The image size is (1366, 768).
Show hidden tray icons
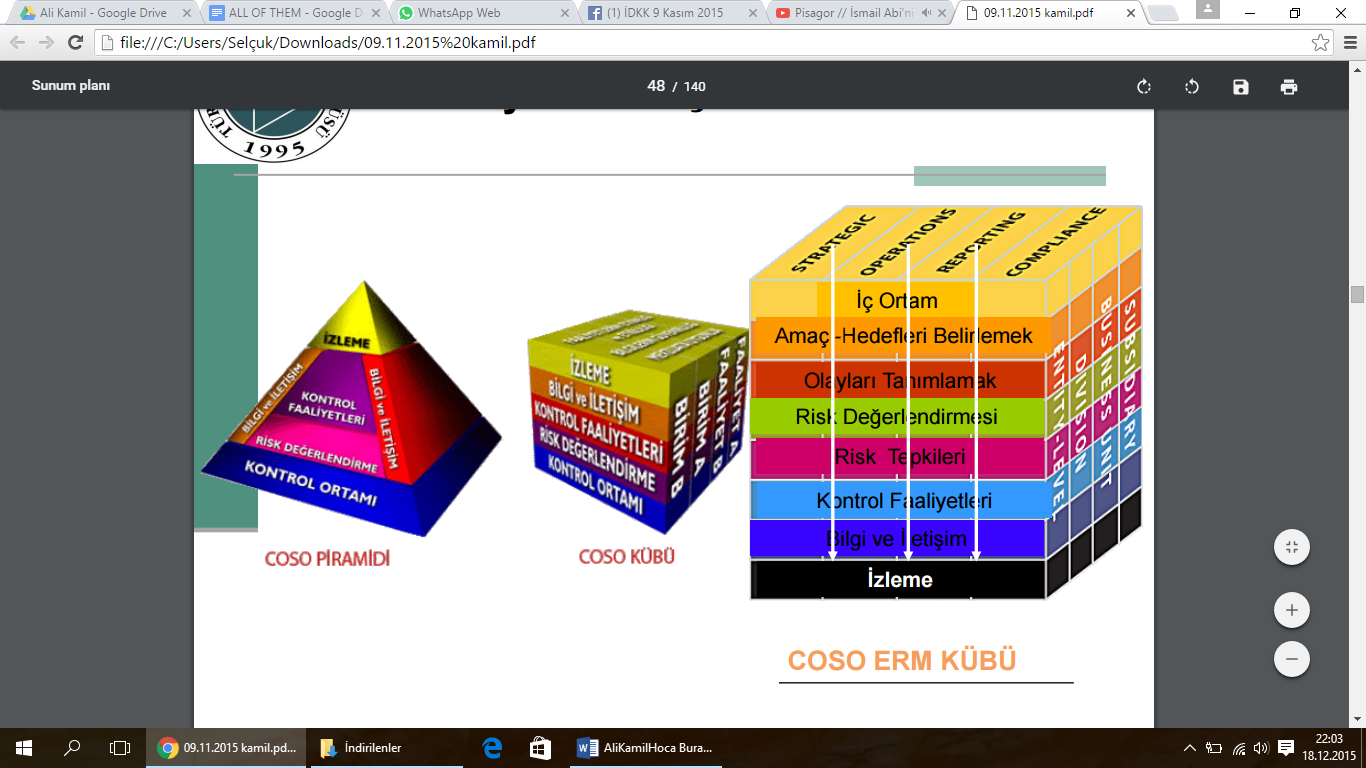tap(1190, 747)
